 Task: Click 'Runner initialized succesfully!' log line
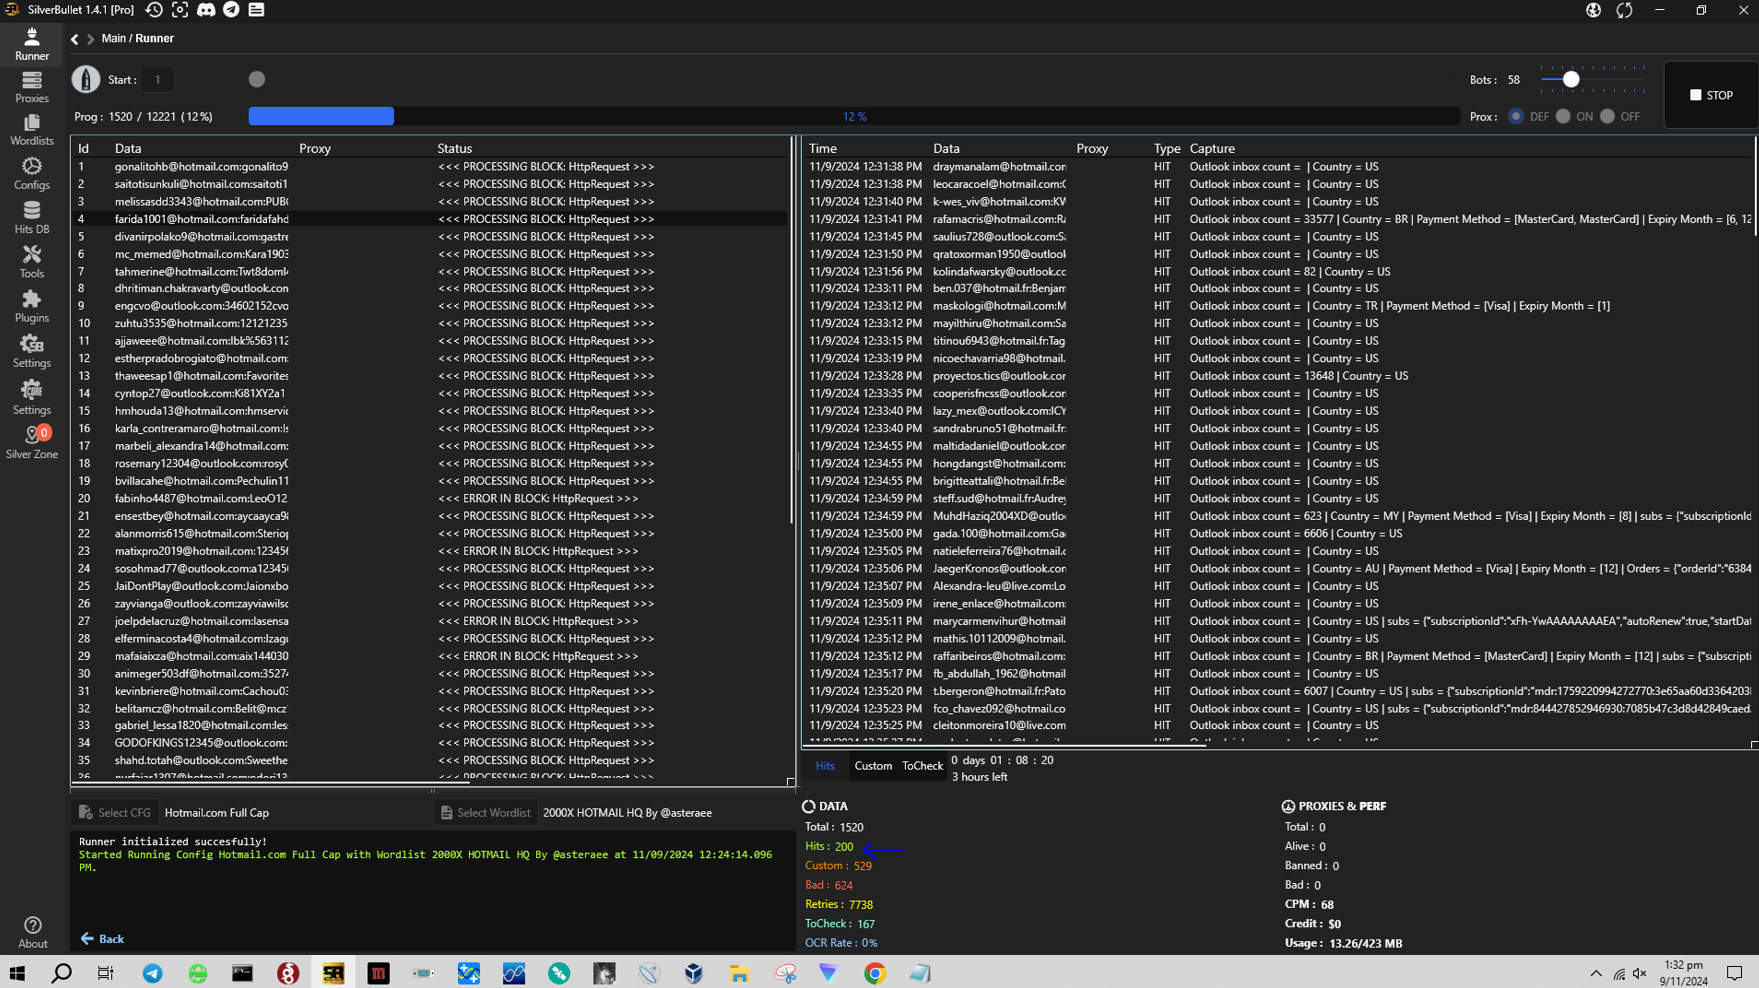173,842
